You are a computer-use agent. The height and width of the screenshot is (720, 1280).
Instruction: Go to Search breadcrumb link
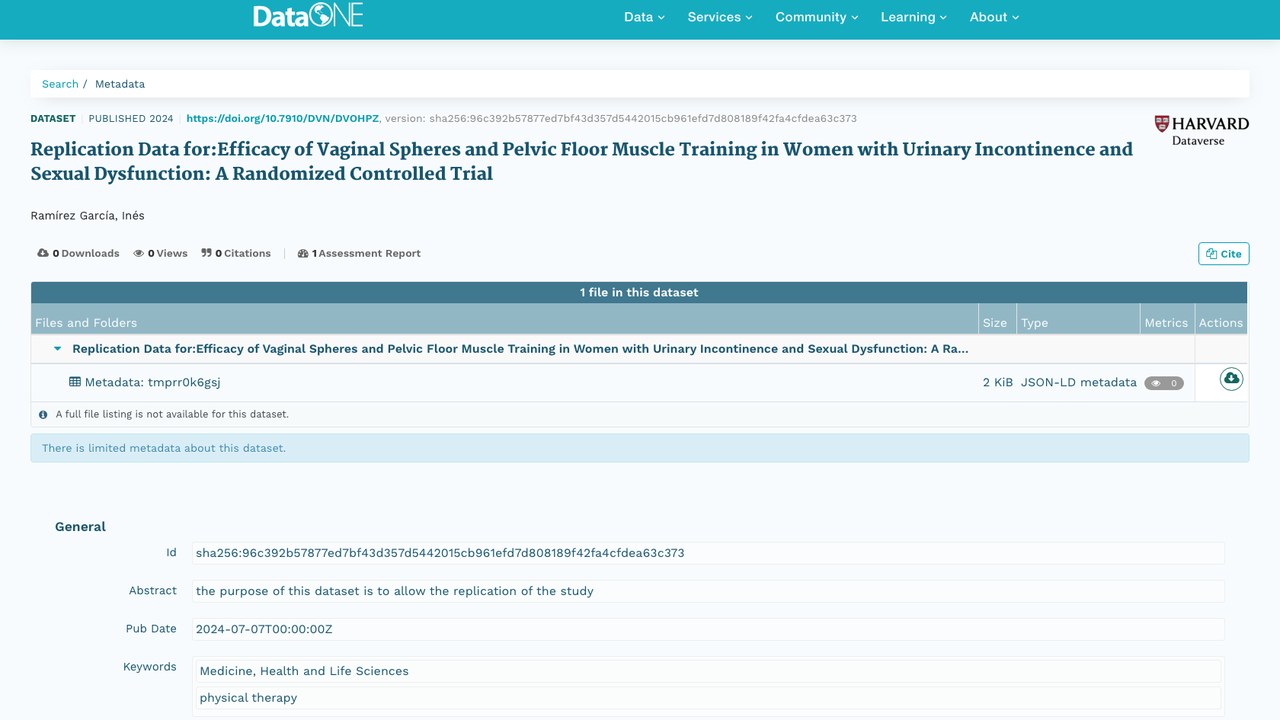[x=60, y=84]
